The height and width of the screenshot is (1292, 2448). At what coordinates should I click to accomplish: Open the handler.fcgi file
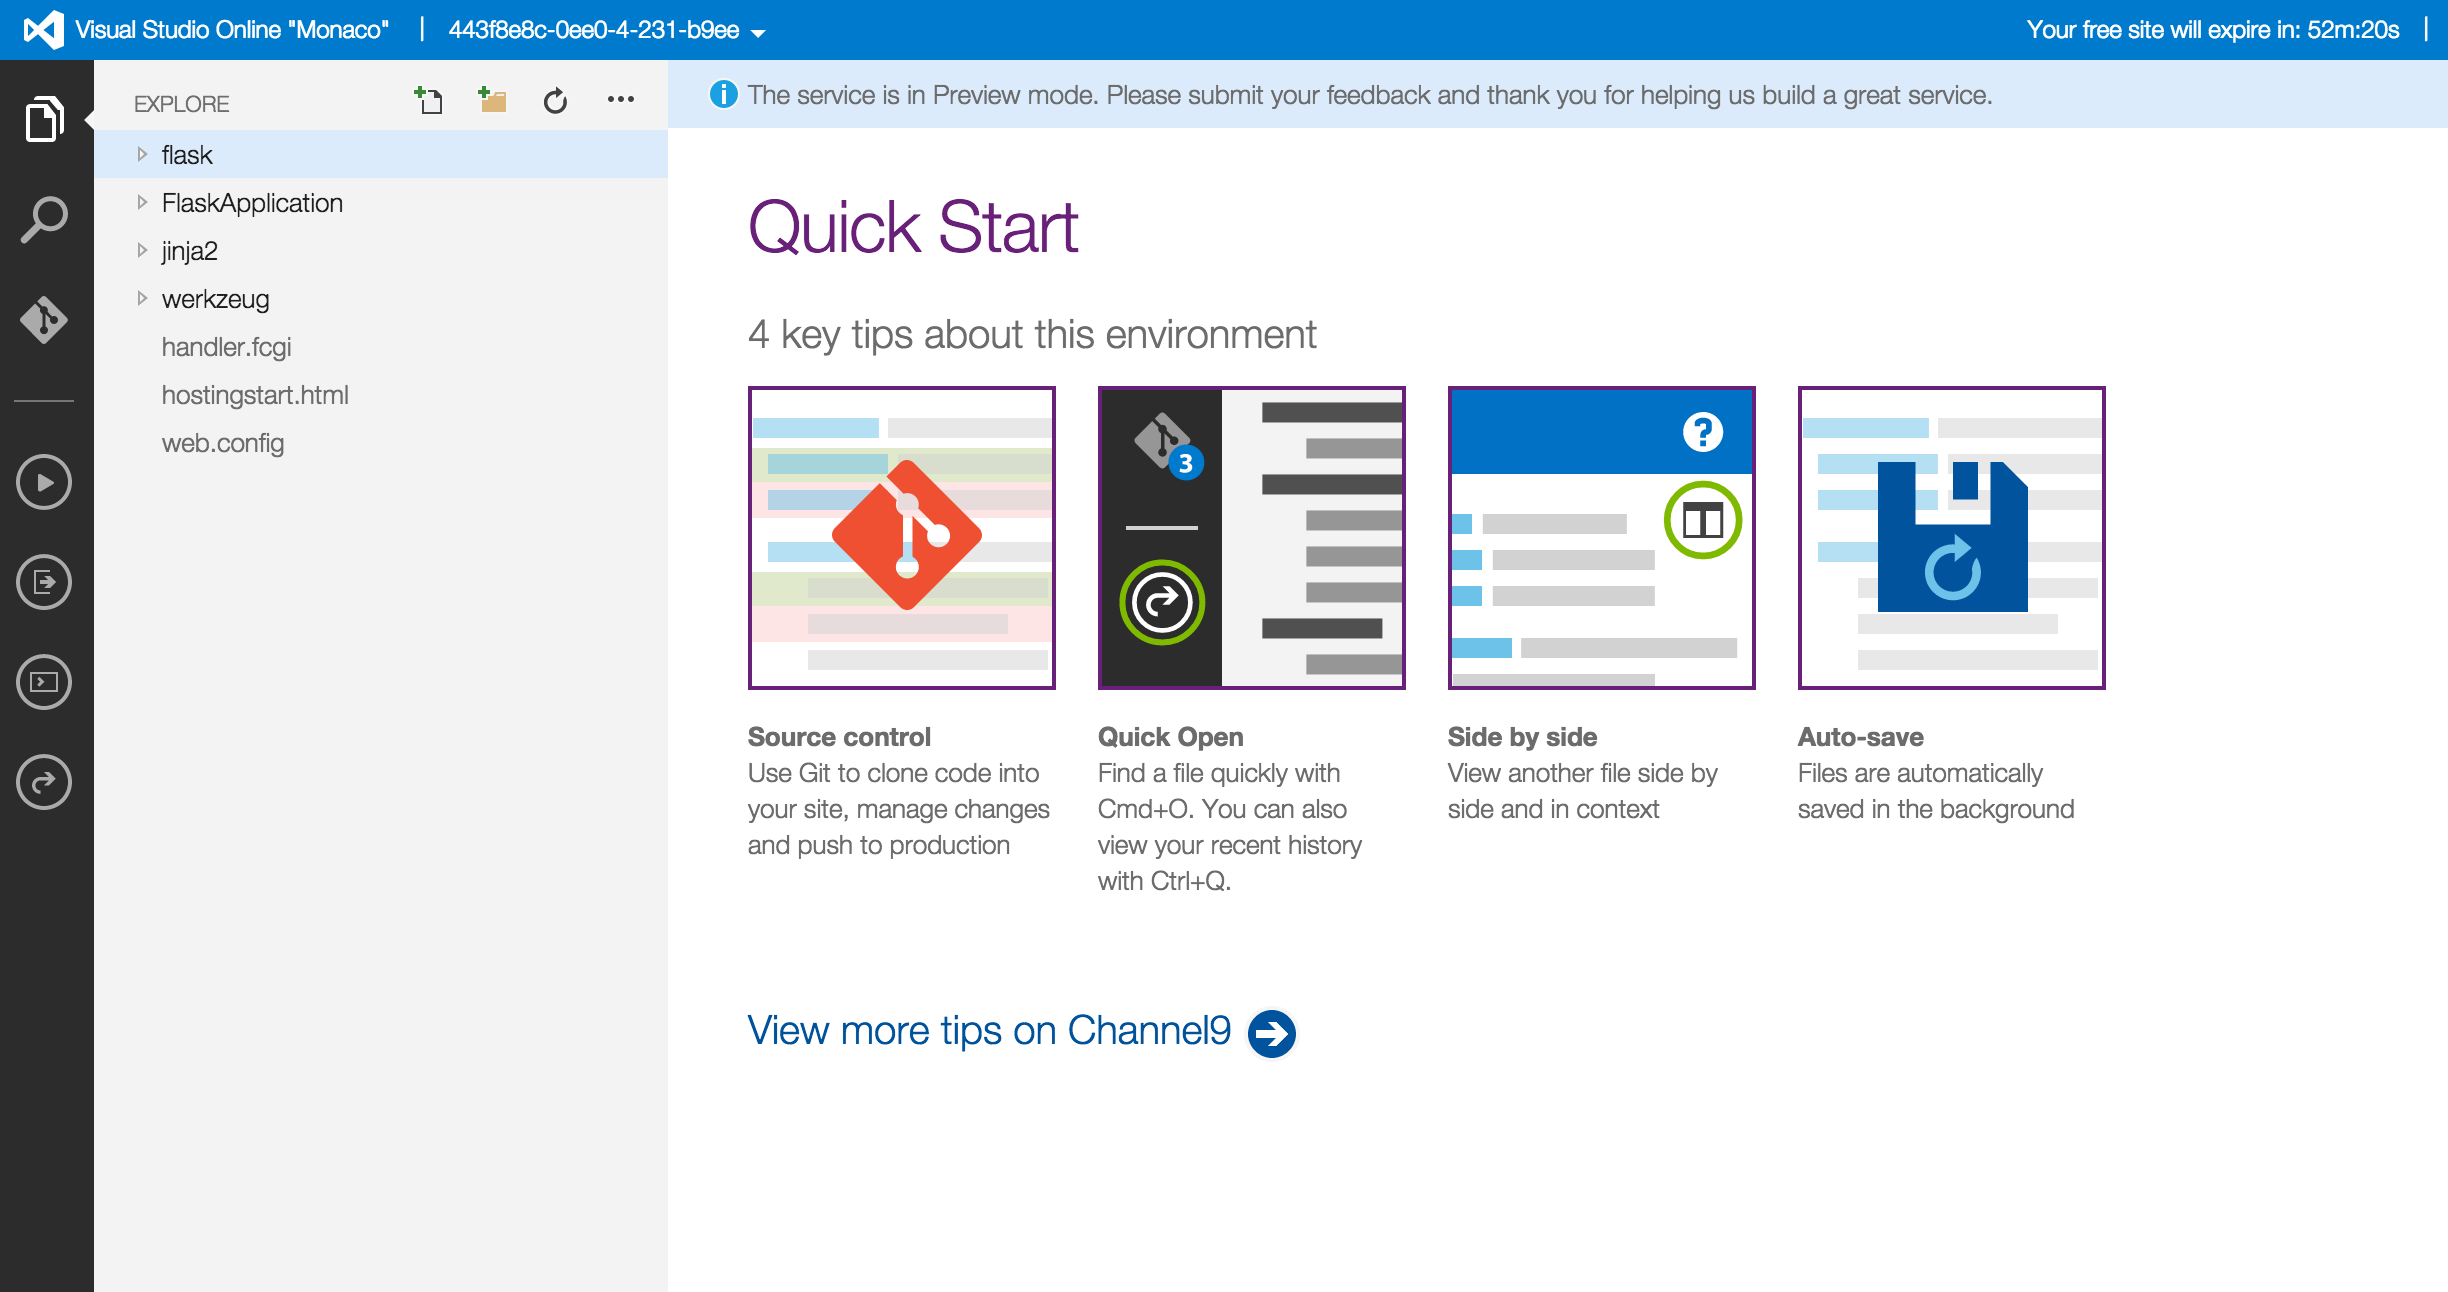[x=226, y=347]
